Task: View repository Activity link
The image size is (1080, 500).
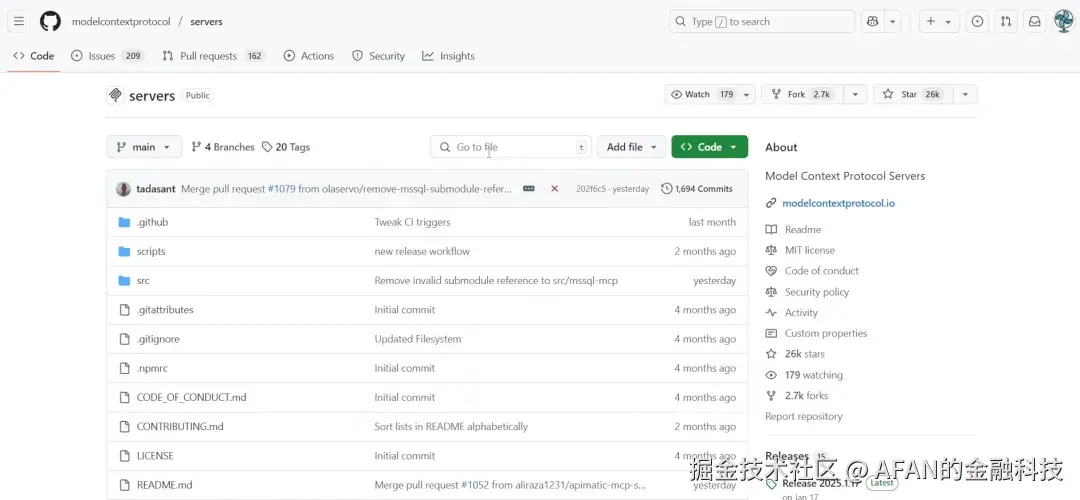Action: (801, 313)
